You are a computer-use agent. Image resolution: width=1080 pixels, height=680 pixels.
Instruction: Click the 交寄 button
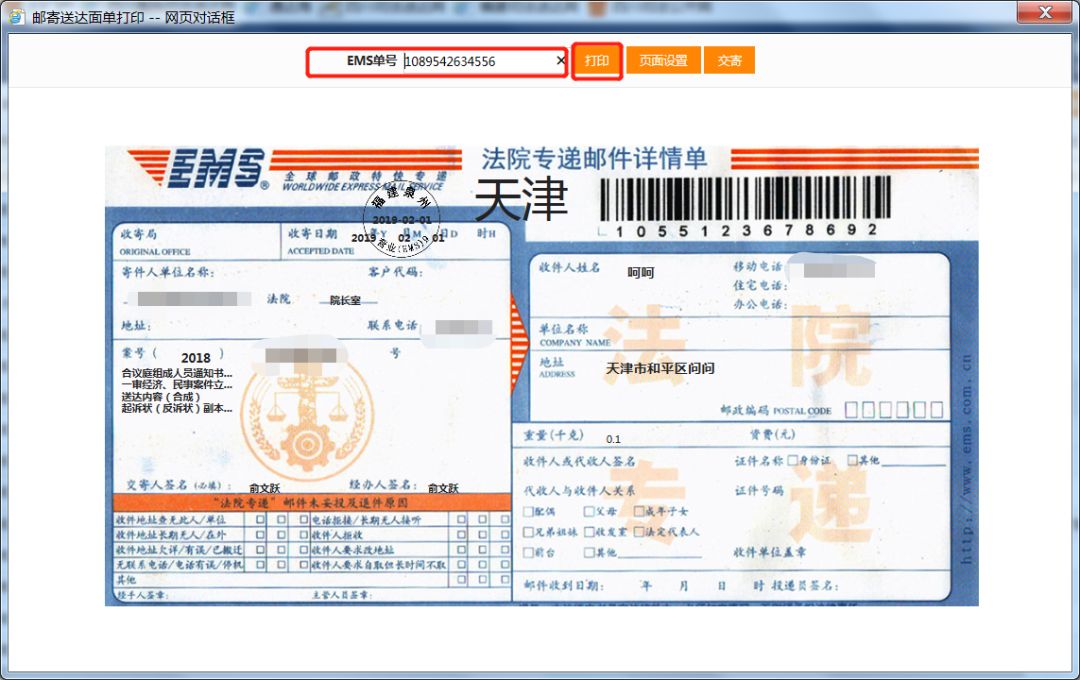729,60
